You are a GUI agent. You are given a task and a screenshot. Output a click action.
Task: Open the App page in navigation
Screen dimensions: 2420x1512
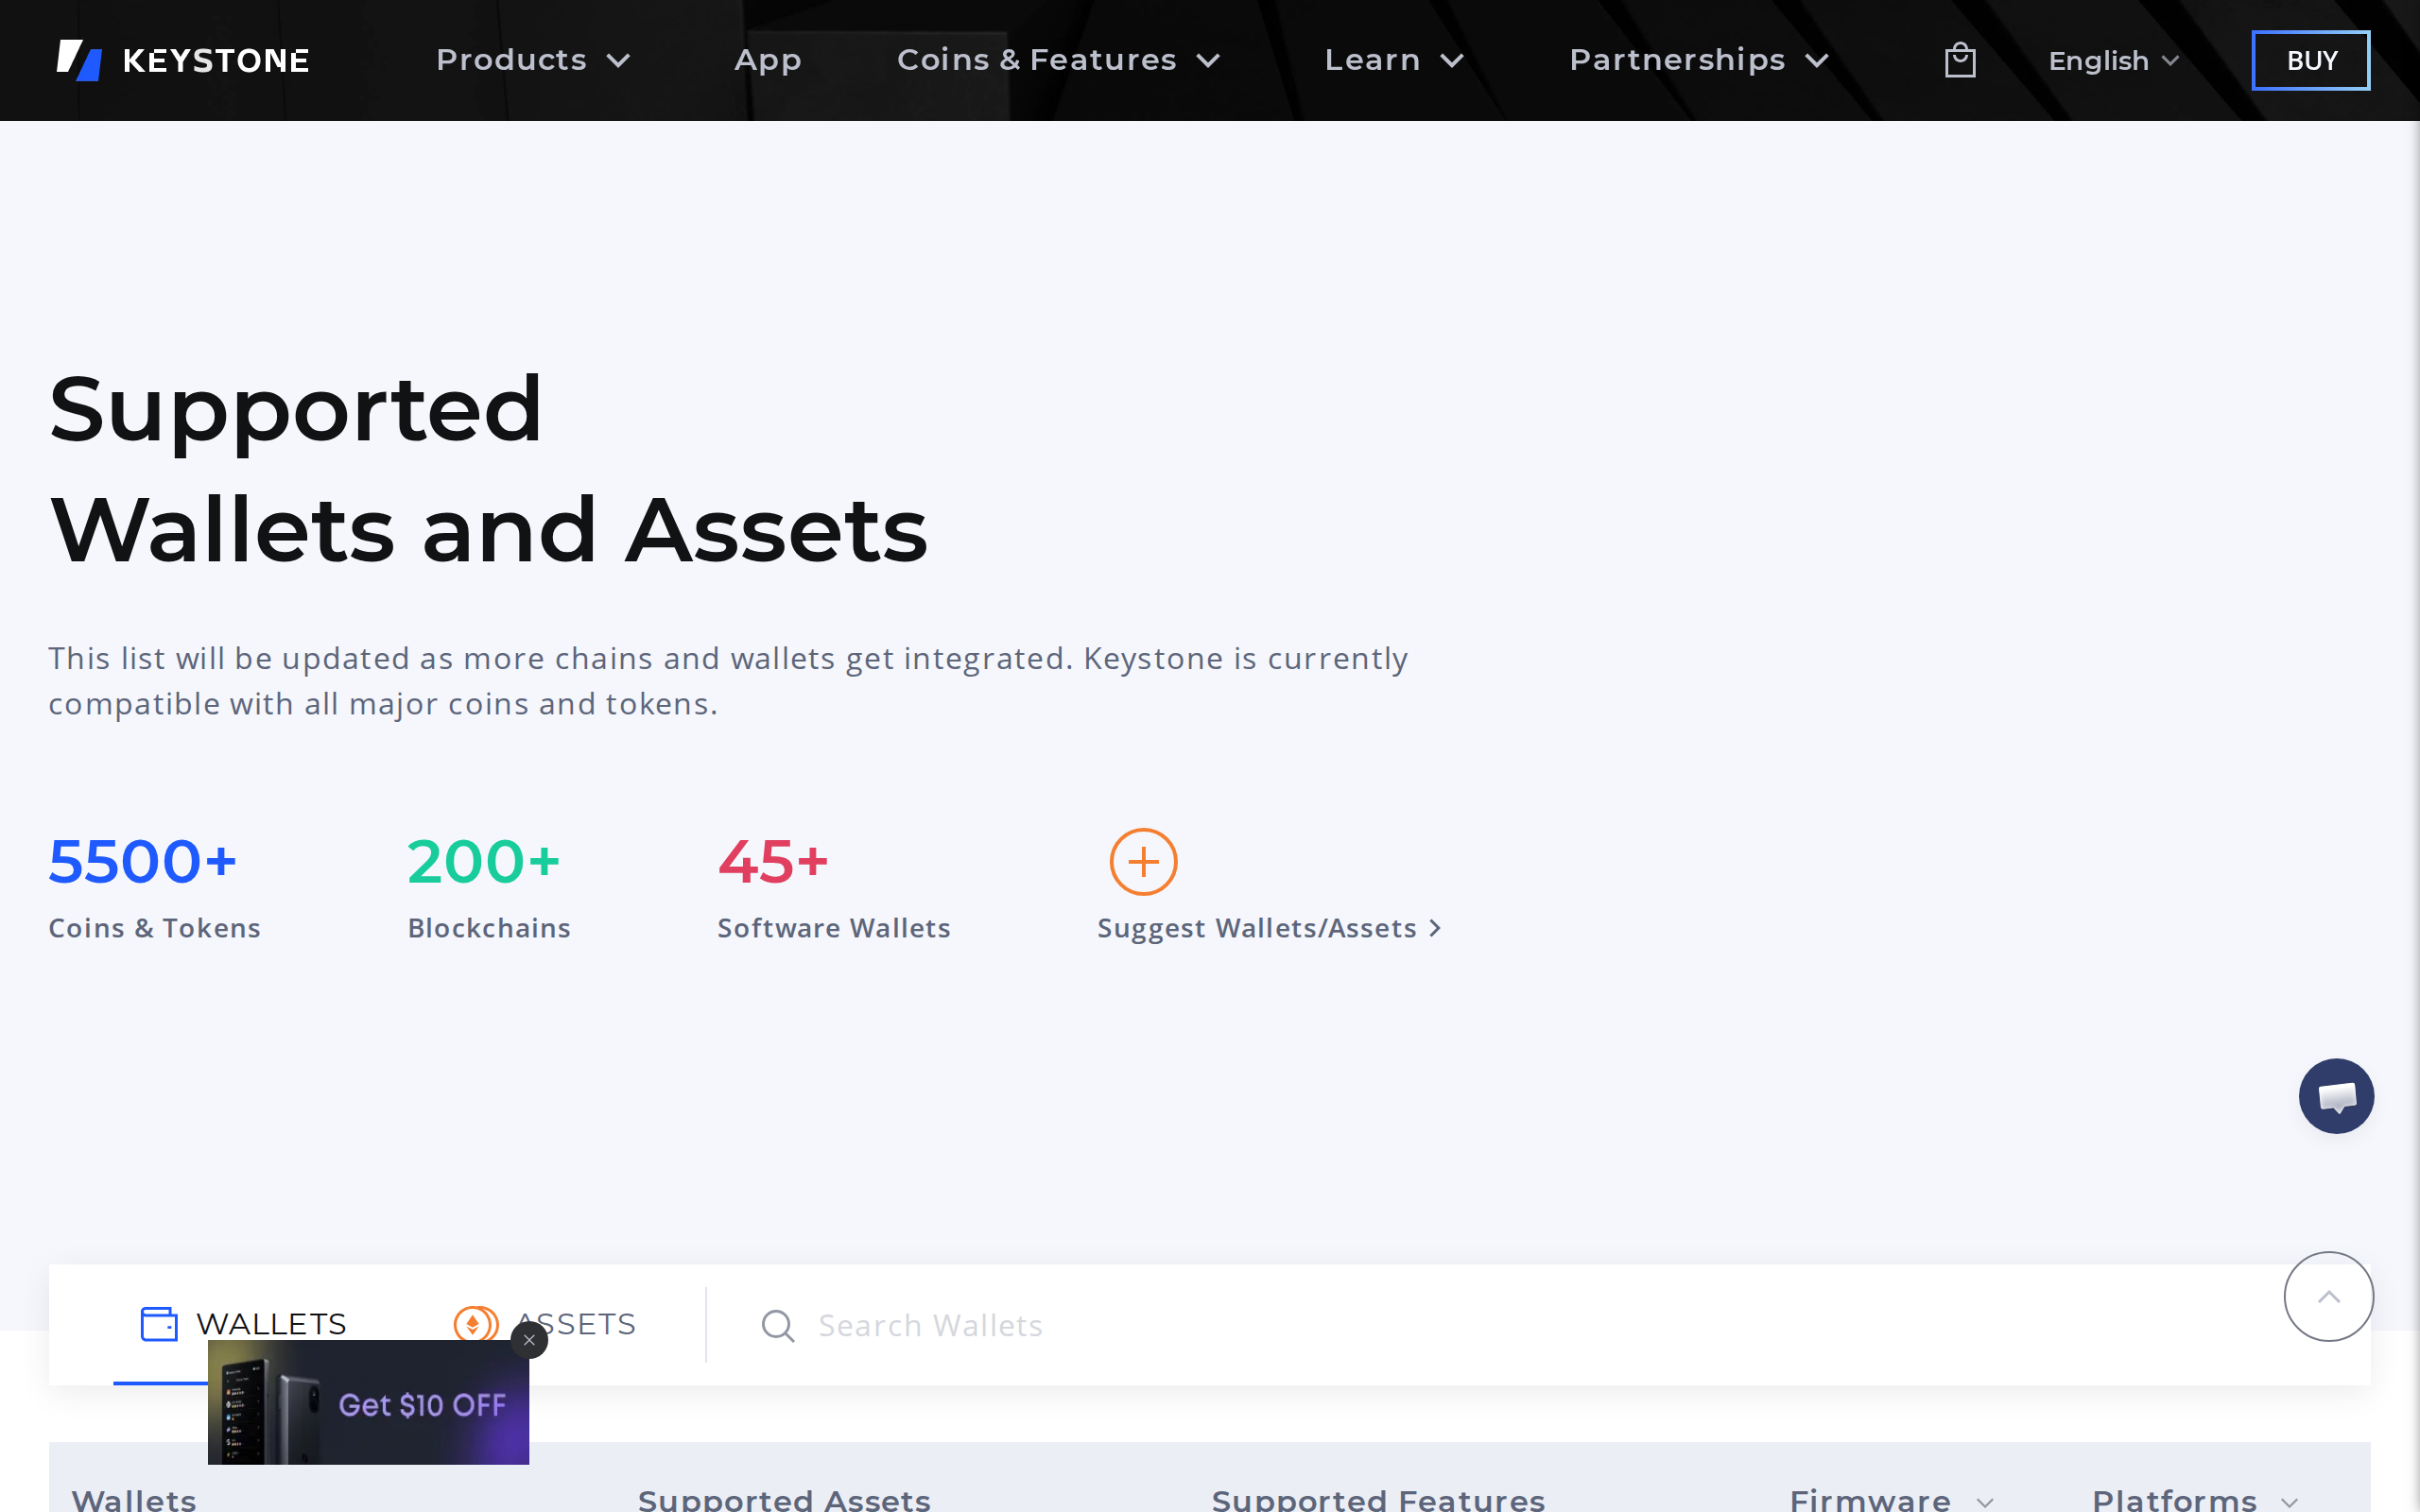coord(767,60)
